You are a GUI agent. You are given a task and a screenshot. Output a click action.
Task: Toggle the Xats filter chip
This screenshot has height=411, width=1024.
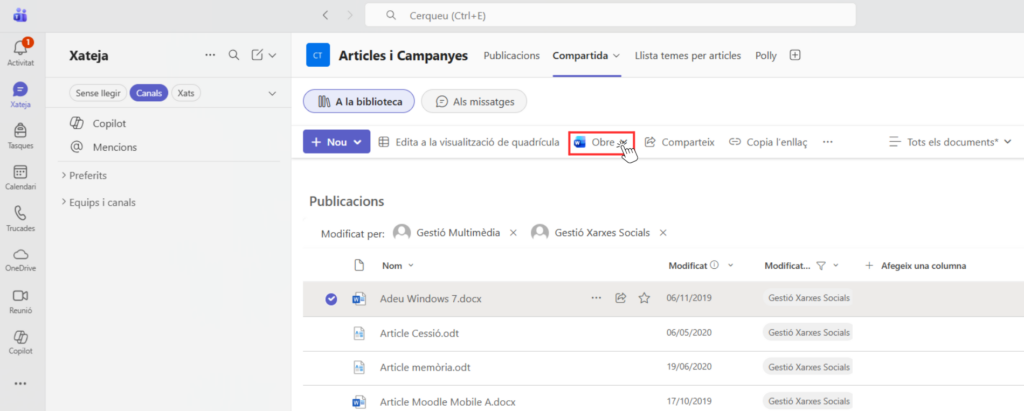coord(185,93)
